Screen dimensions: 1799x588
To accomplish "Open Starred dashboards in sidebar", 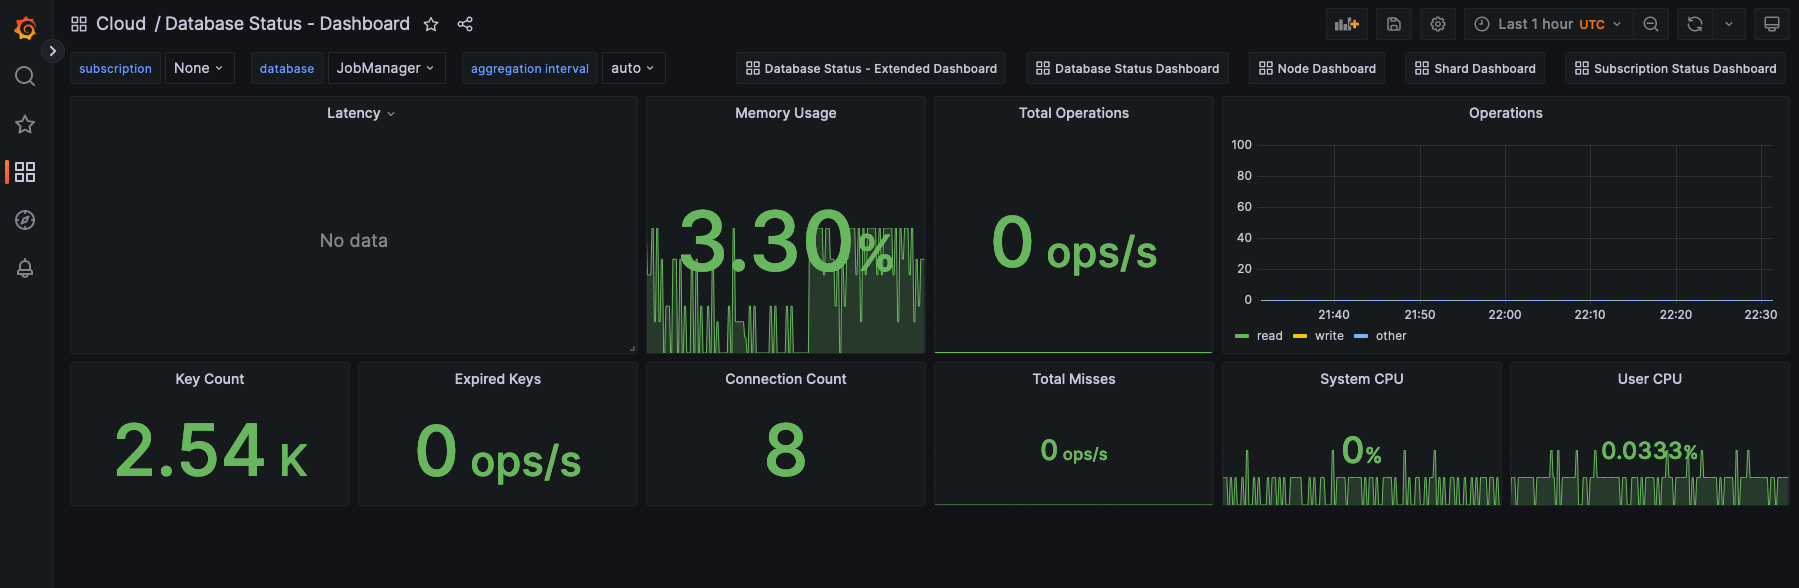I will coord(25,124).
